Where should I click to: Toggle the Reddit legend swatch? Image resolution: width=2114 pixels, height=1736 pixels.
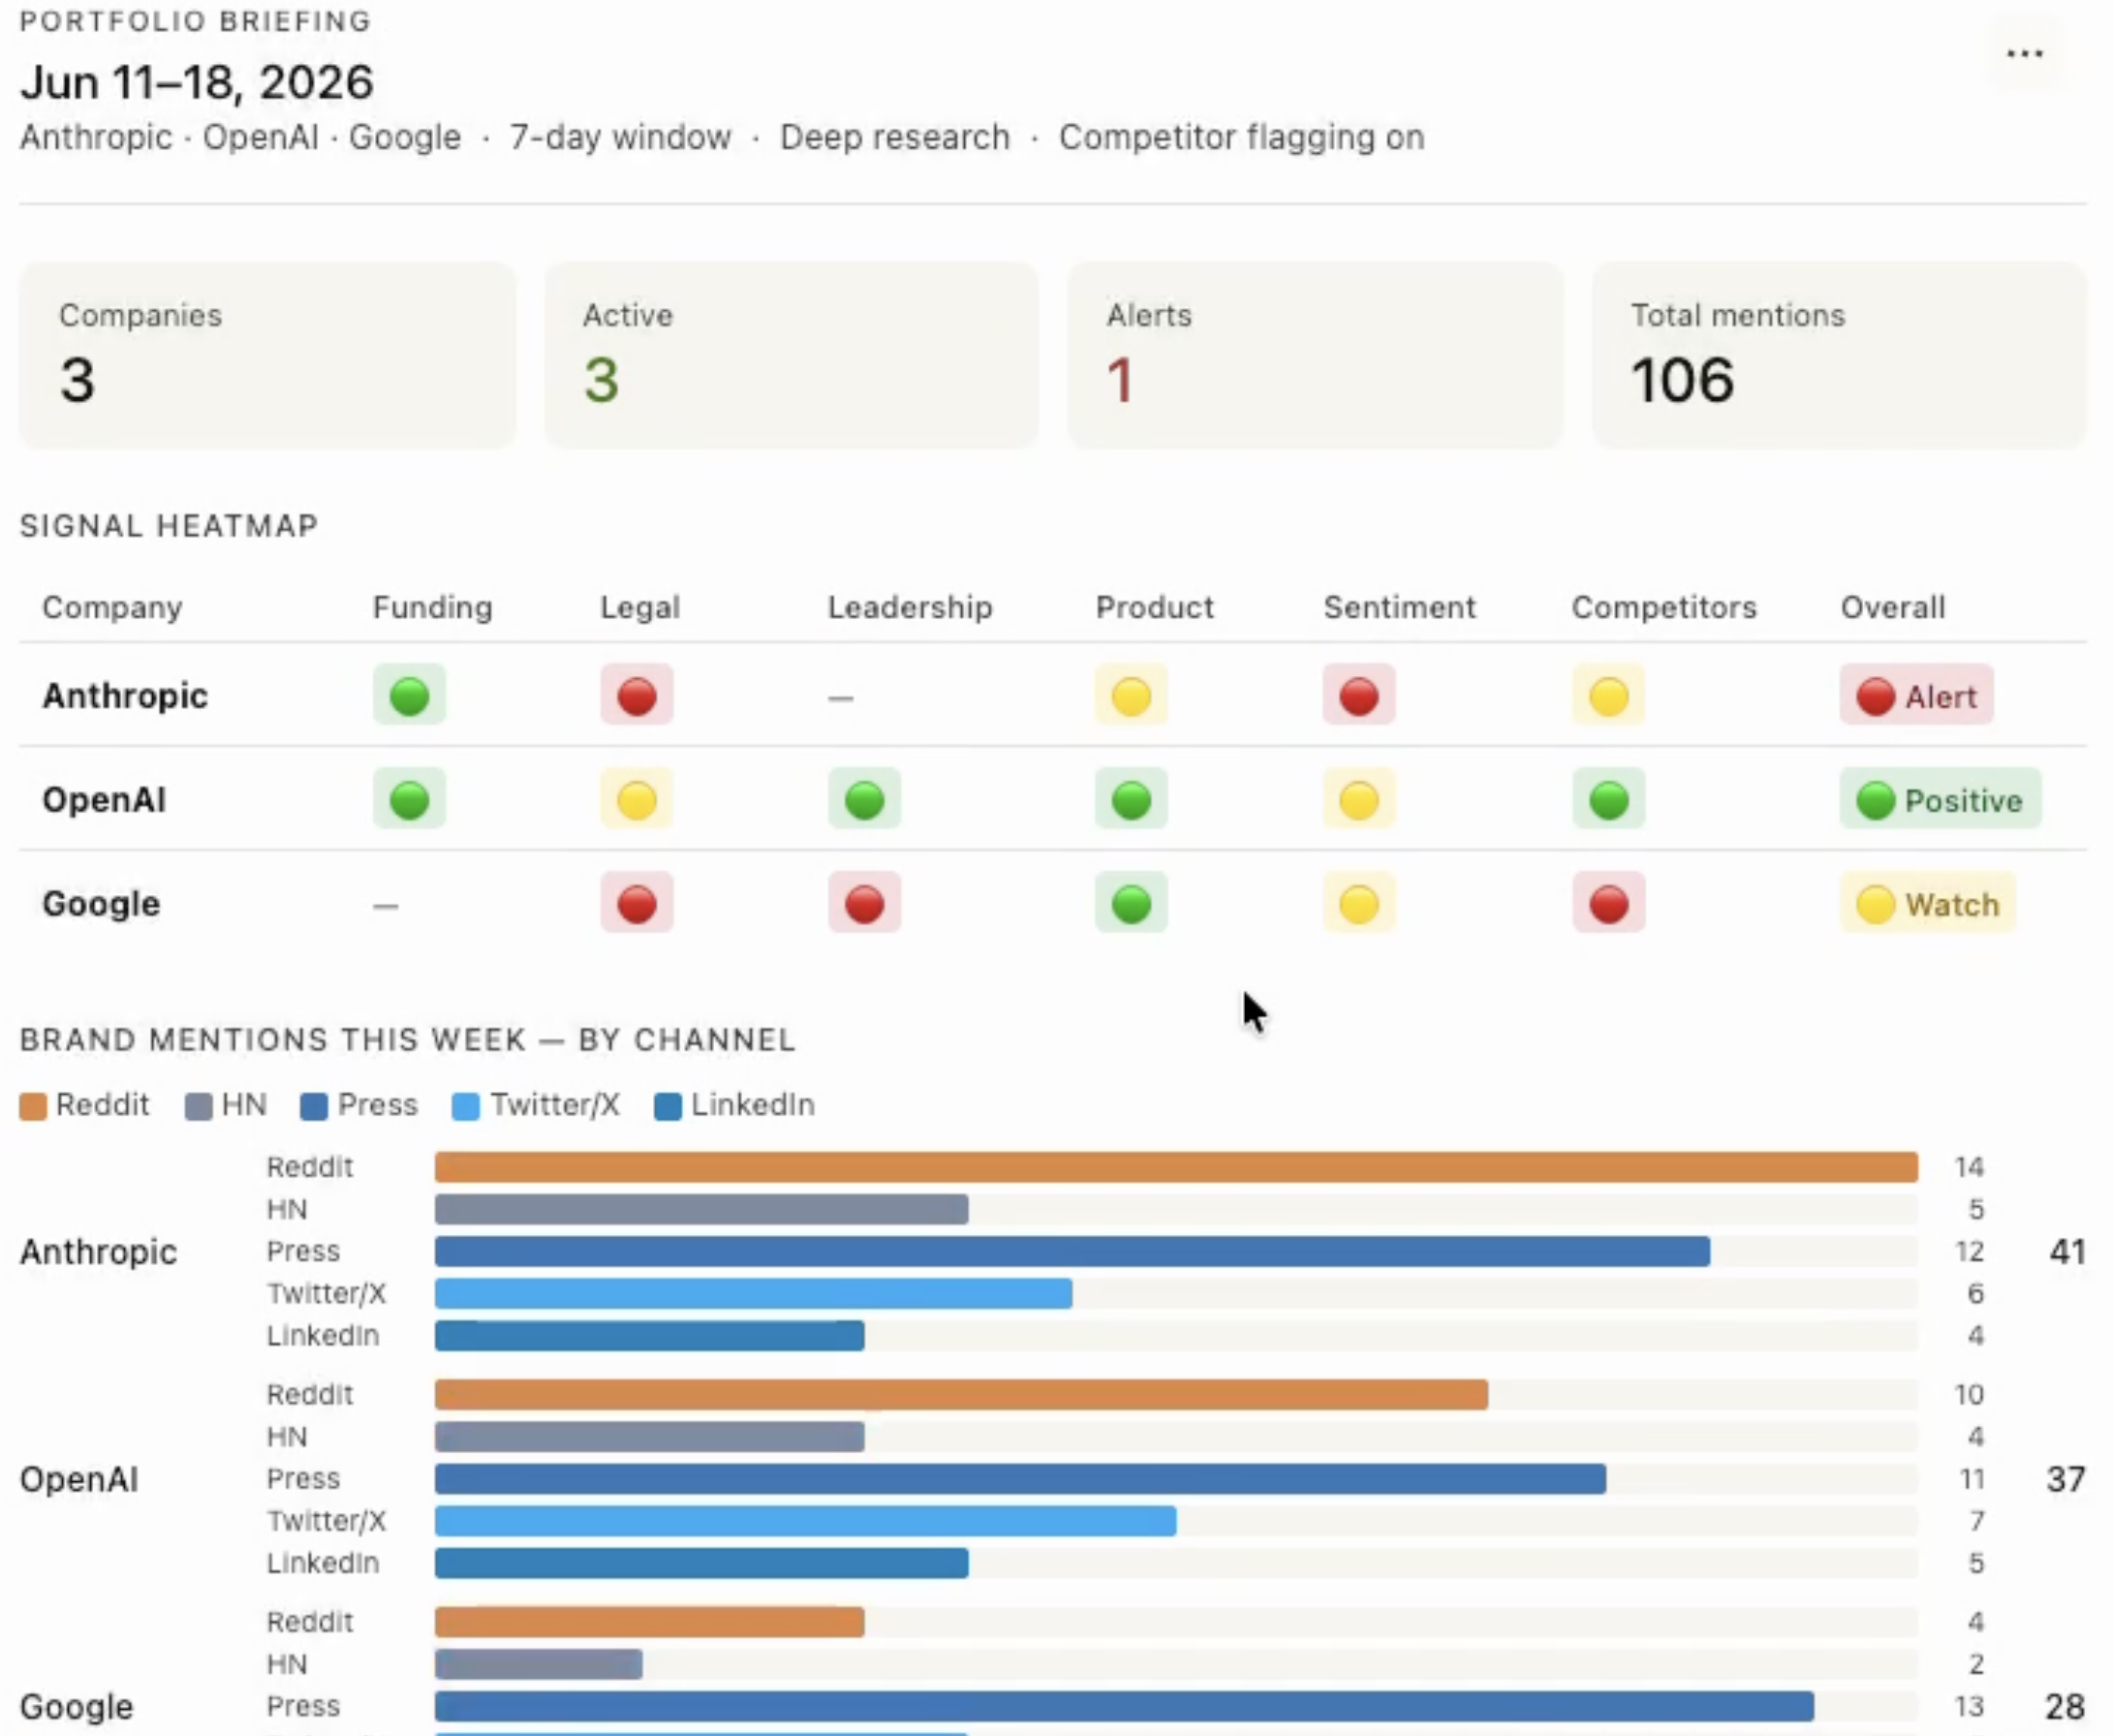tap(33, 1106)
